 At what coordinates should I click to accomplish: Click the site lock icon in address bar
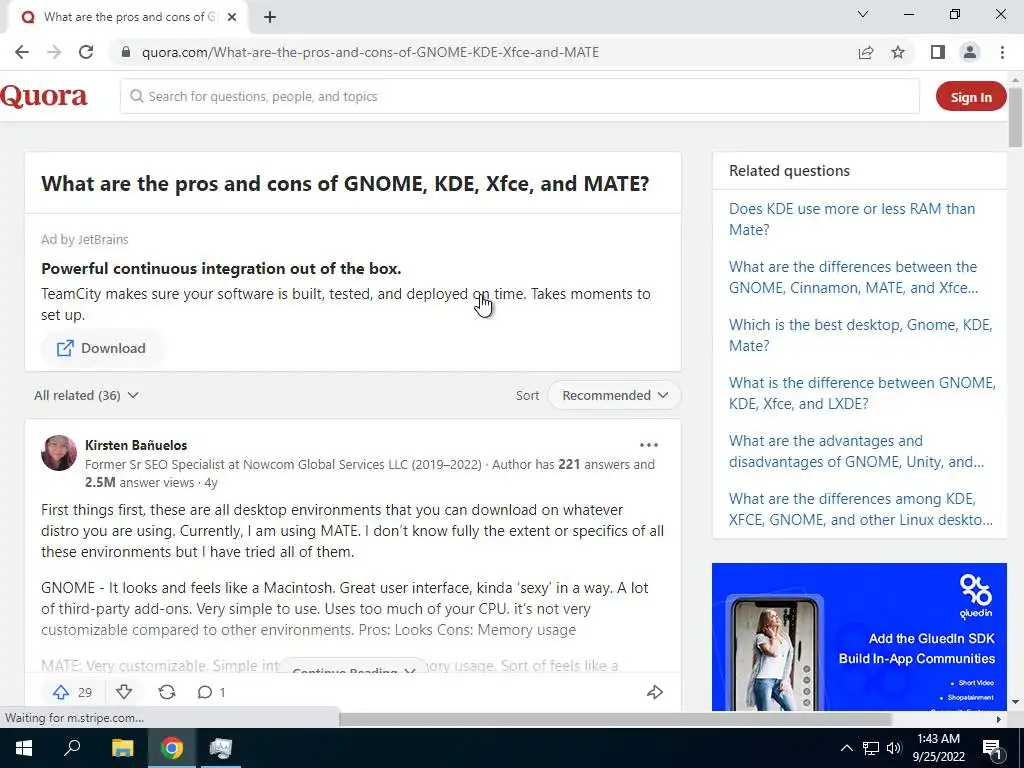pyautogui.click(x=126, y=52)
